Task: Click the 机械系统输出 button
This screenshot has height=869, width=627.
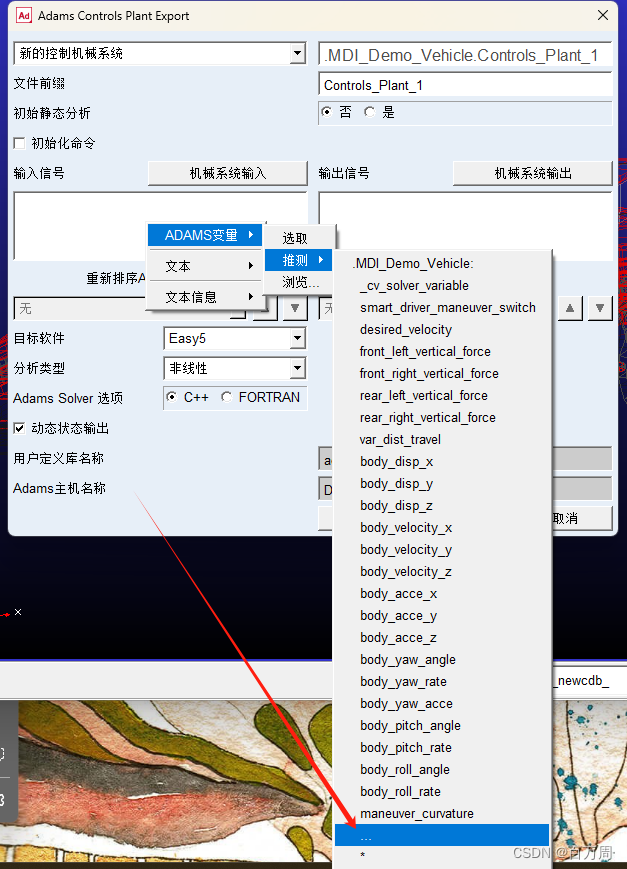Action: pyautogui.click(x=533, y=173)
